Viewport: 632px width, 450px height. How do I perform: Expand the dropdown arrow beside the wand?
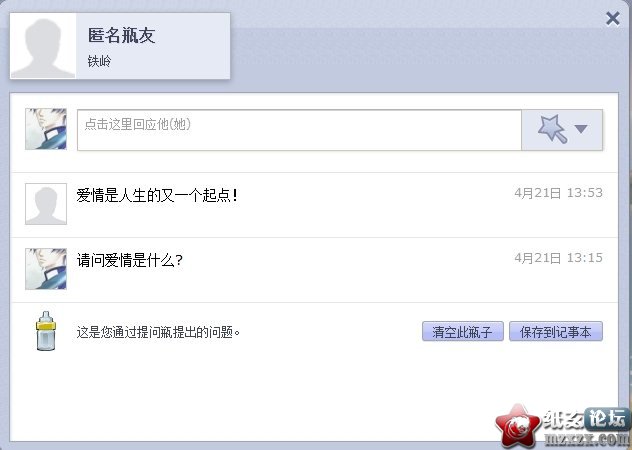pos(581,129)
